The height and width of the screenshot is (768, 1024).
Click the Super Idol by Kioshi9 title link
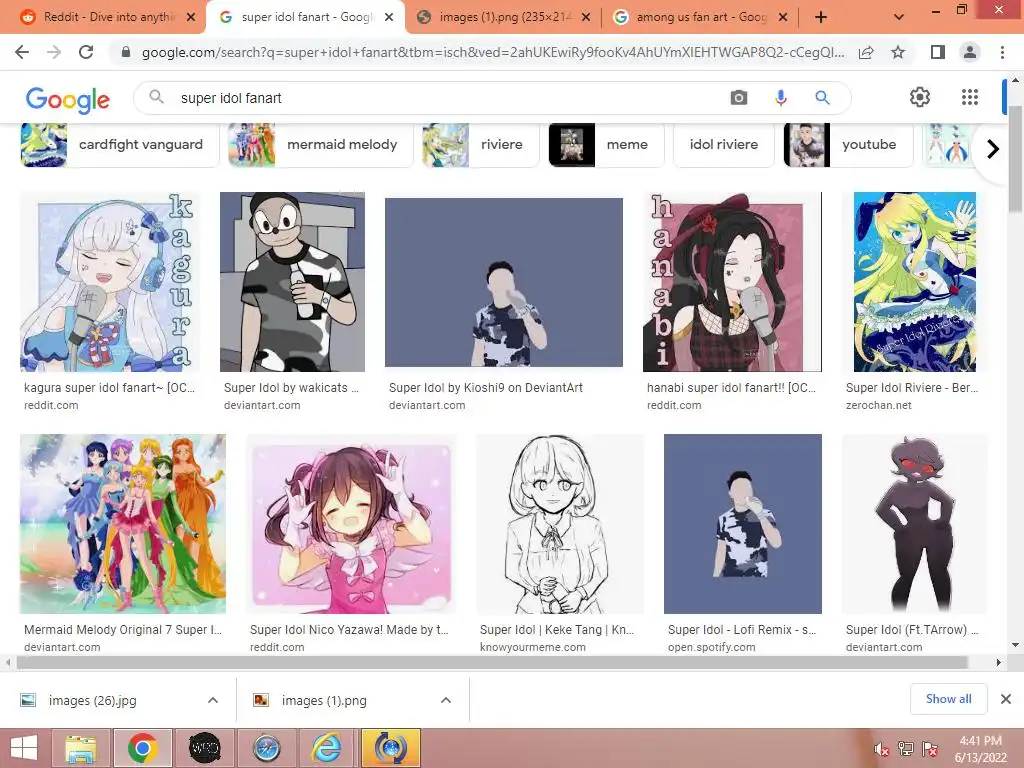pos(486,388)
